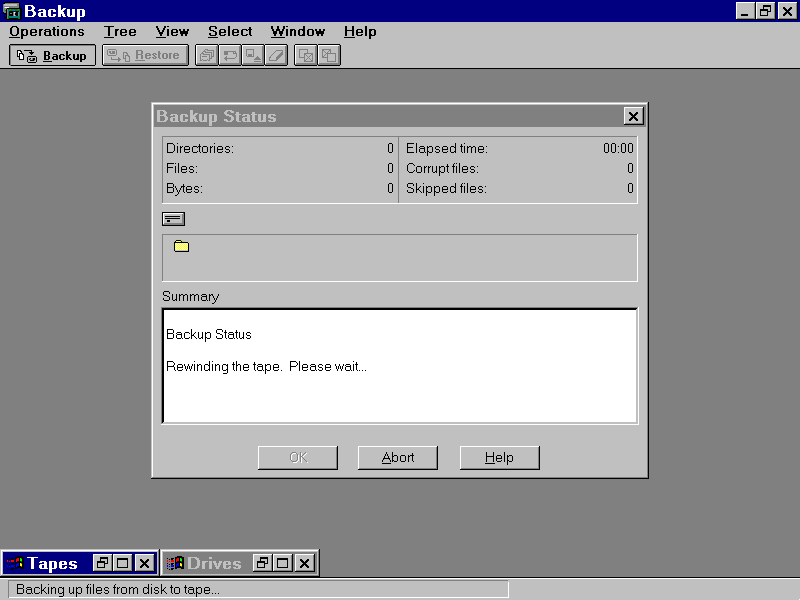Image resolution: width=800 pixels, height=600 pixels.
Task: Open the minimized Tapes window control menu icon
Action: (14, 563)
